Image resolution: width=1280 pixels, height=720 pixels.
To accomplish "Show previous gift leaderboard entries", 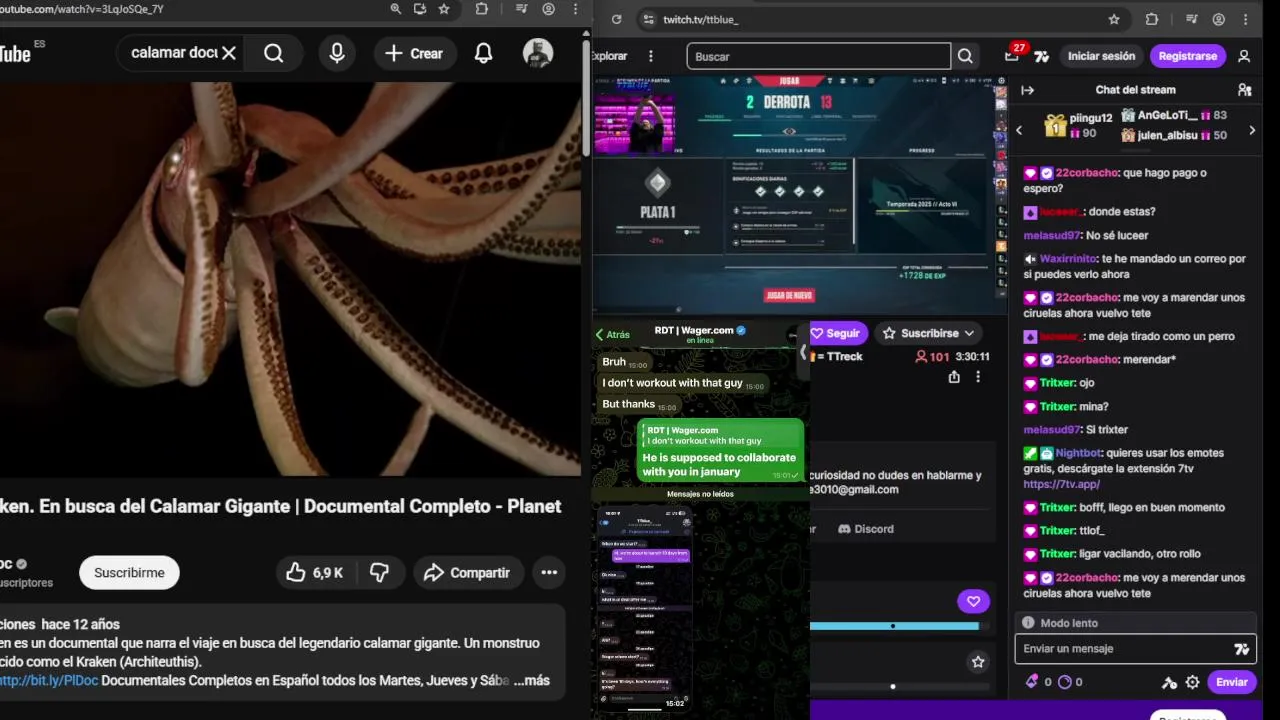I will pyautogui.click(x=1019, y=130).
